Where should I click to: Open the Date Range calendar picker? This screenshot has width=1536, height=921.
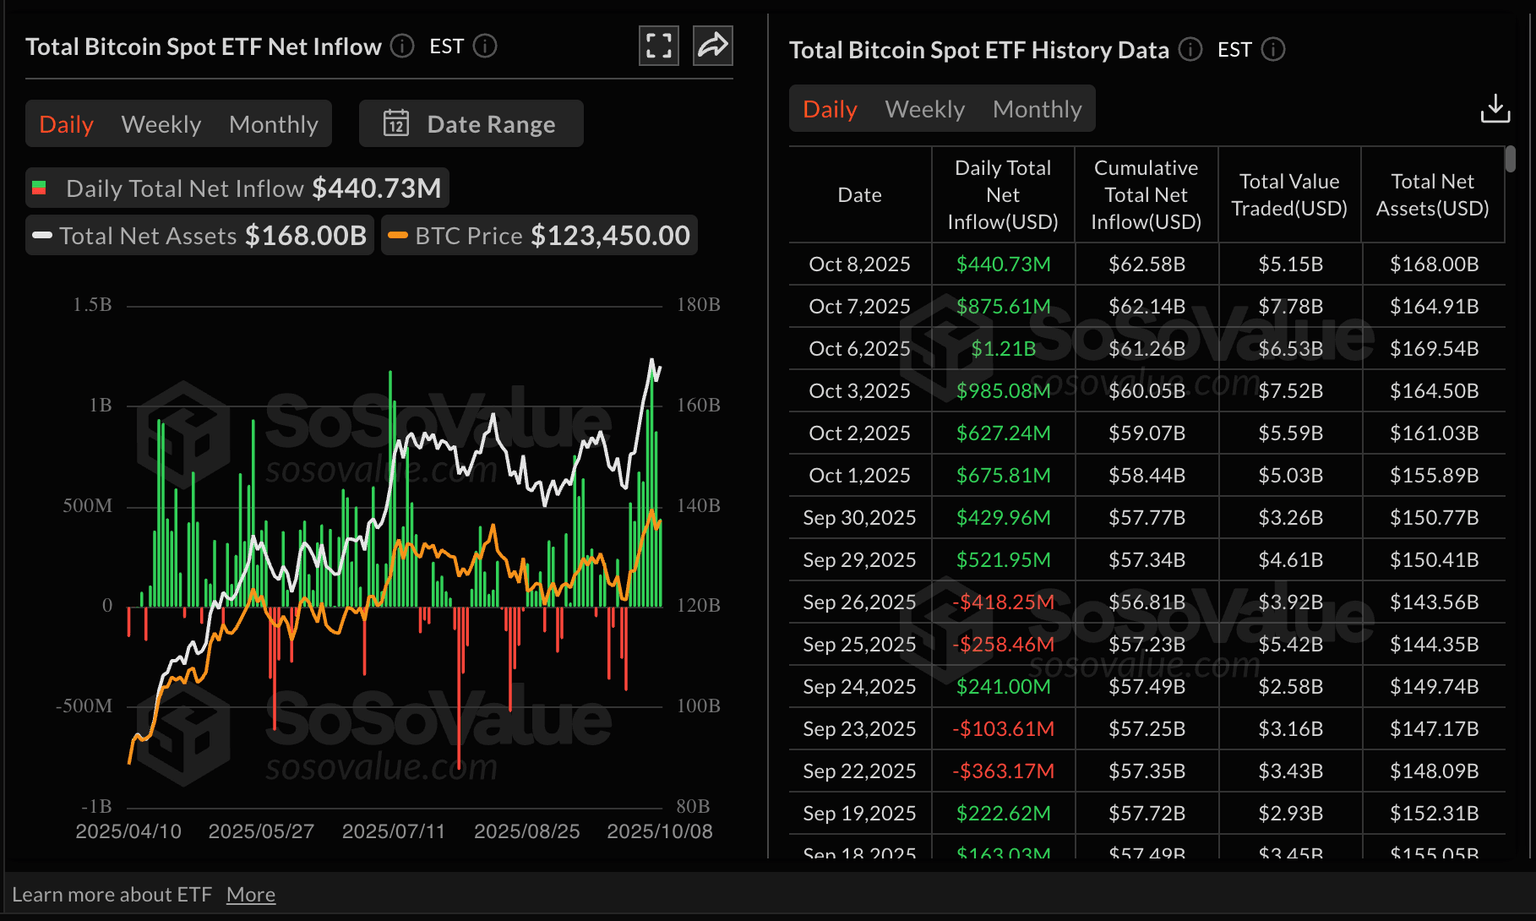(470, 124)
